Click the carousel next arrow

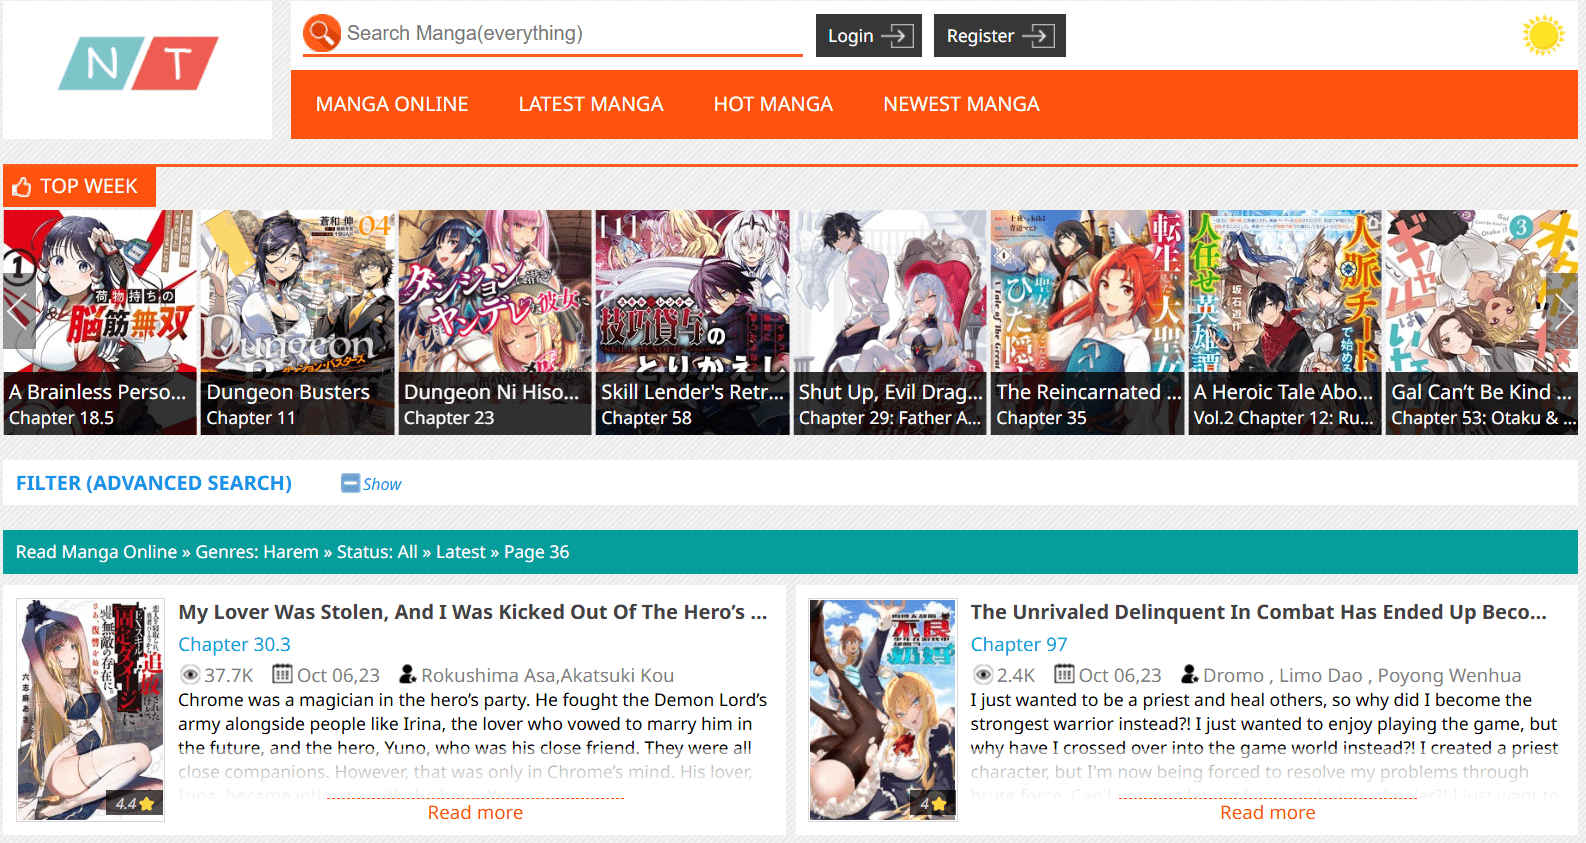point(1563,311)
